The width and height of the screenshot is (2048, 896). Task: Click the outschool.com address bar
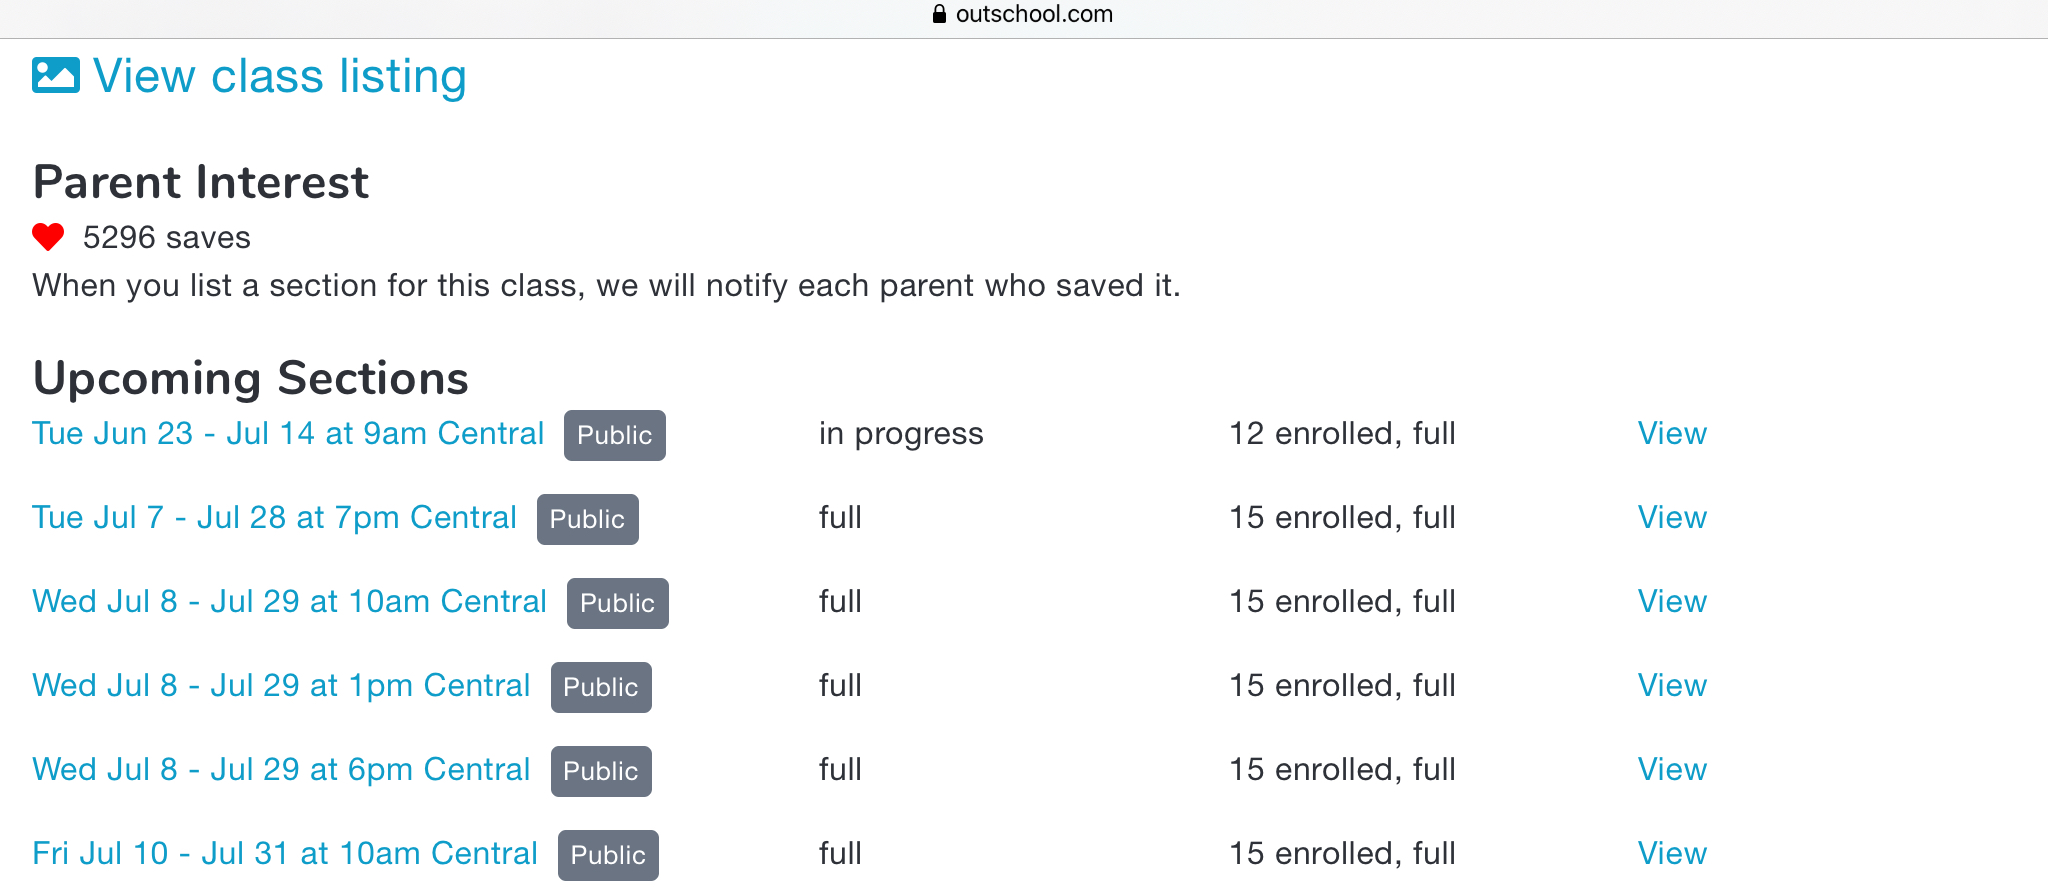(x=1033, y=14)
